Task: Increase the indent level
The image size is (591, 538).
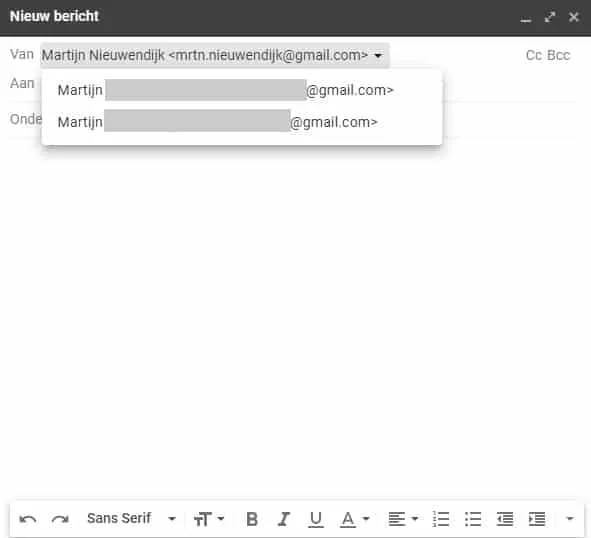Action: pos(537,519)
